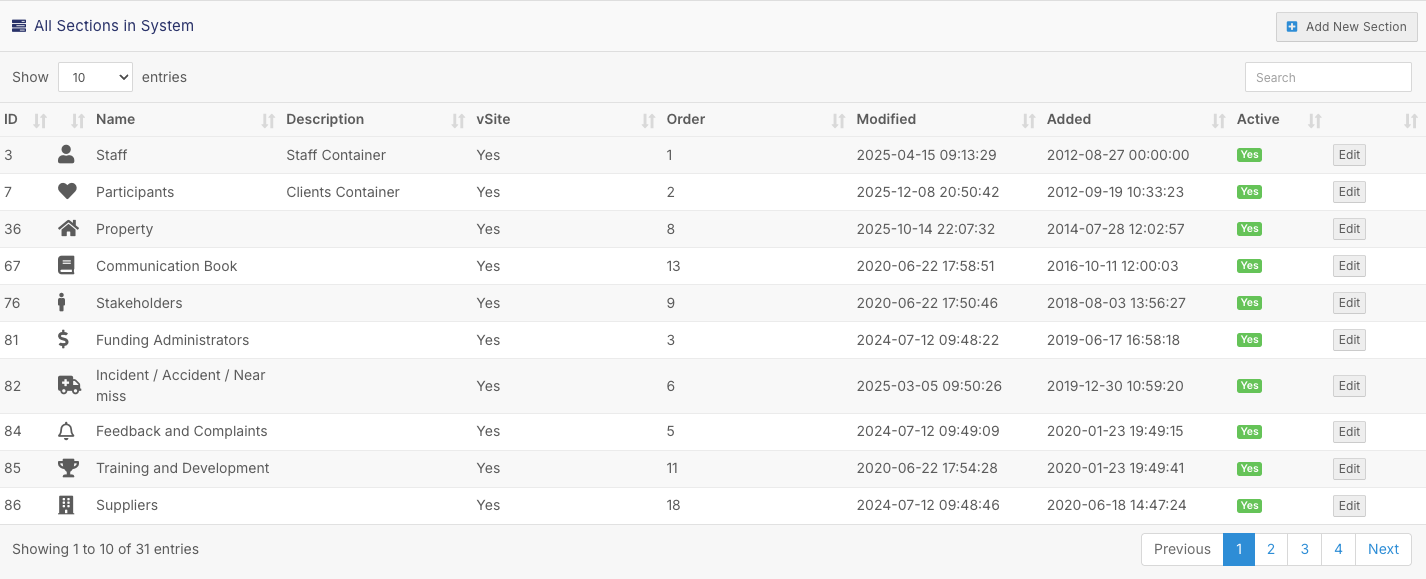Click the ID value 76

(x=13, y=303)
